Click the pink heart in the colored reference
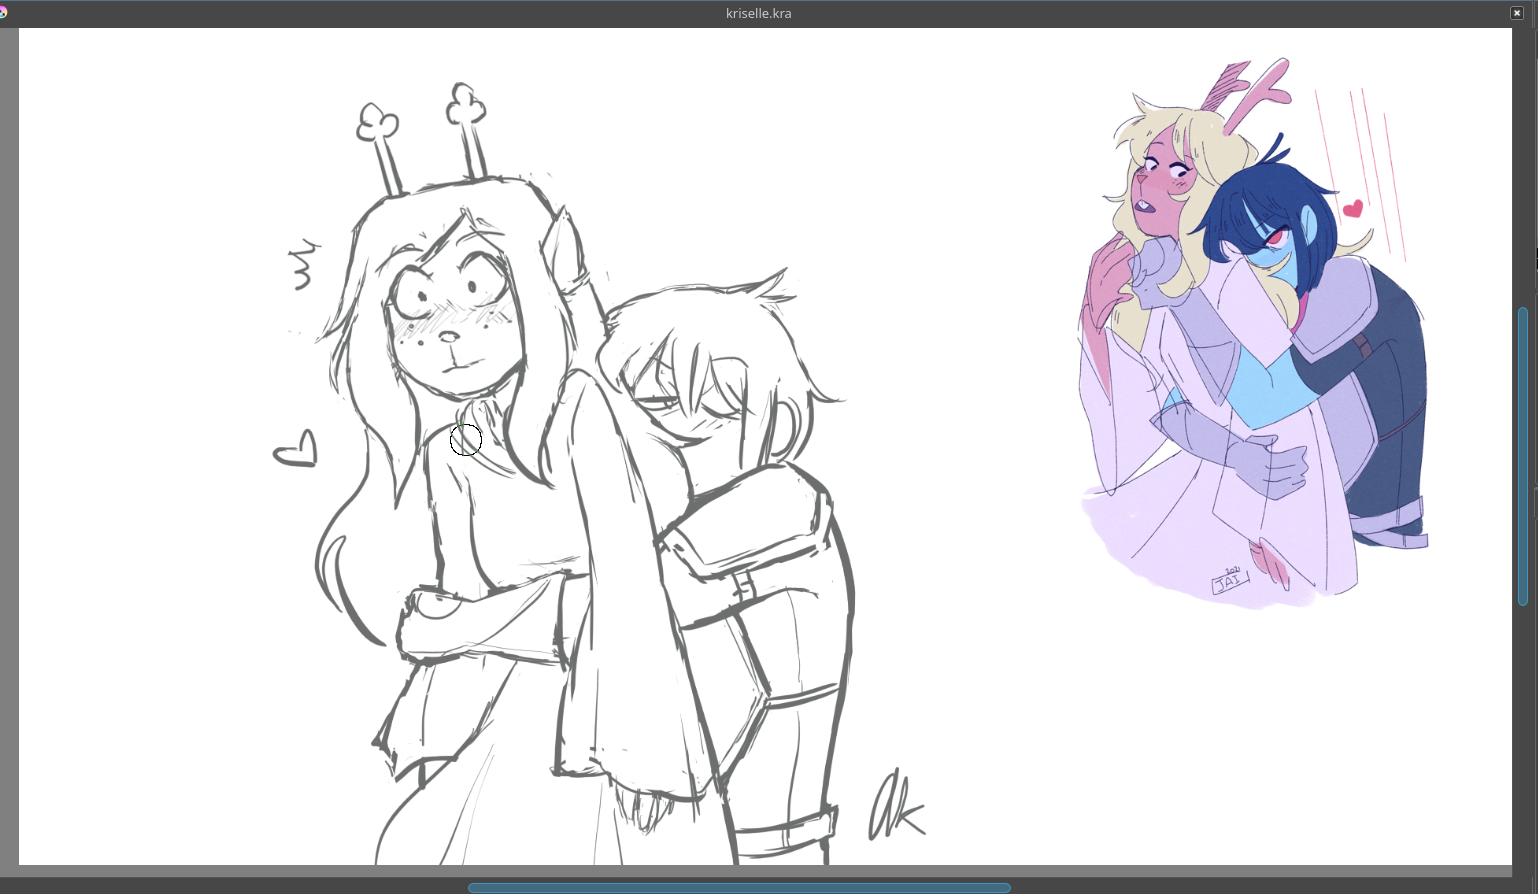This screenshot has height=894, width=1538. 1352,209
